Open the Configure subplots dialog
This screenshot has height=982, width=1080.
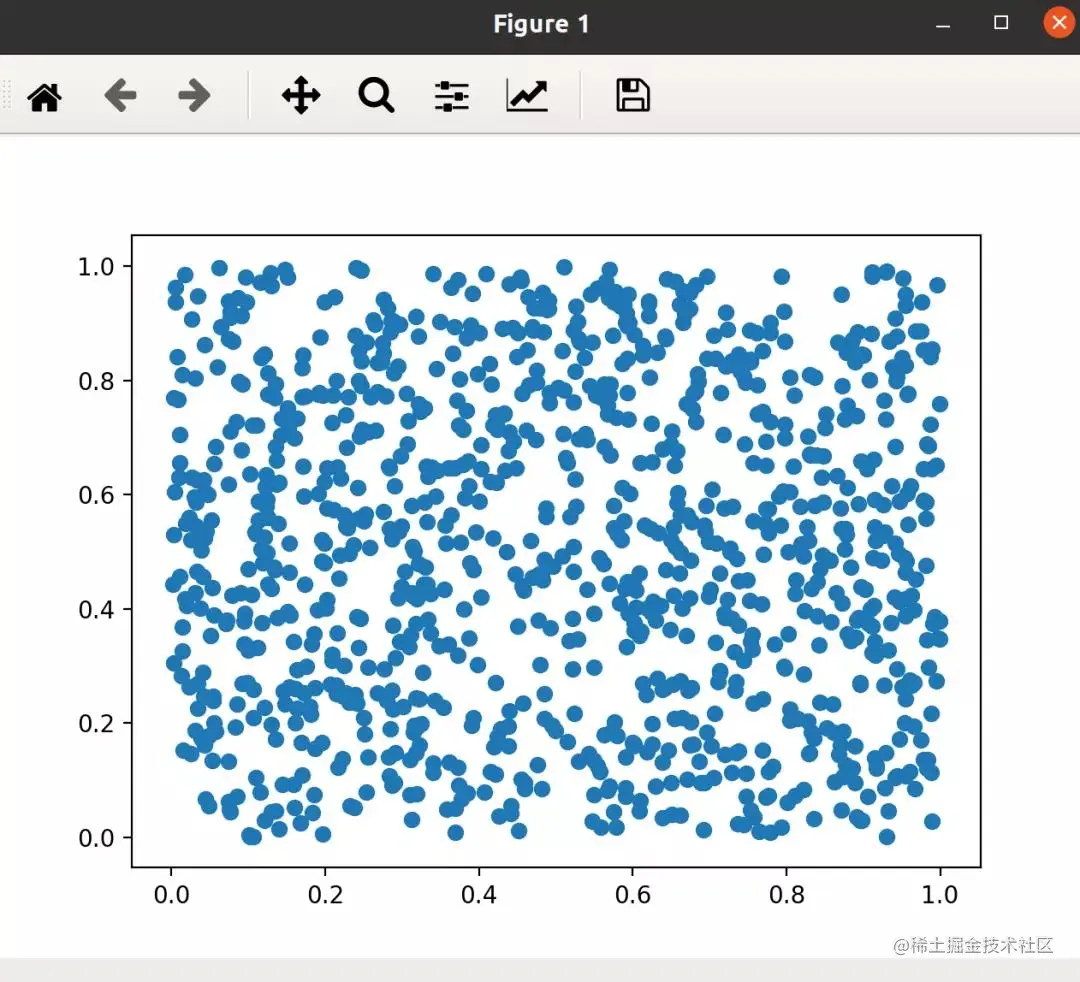[x=452, y=96]
